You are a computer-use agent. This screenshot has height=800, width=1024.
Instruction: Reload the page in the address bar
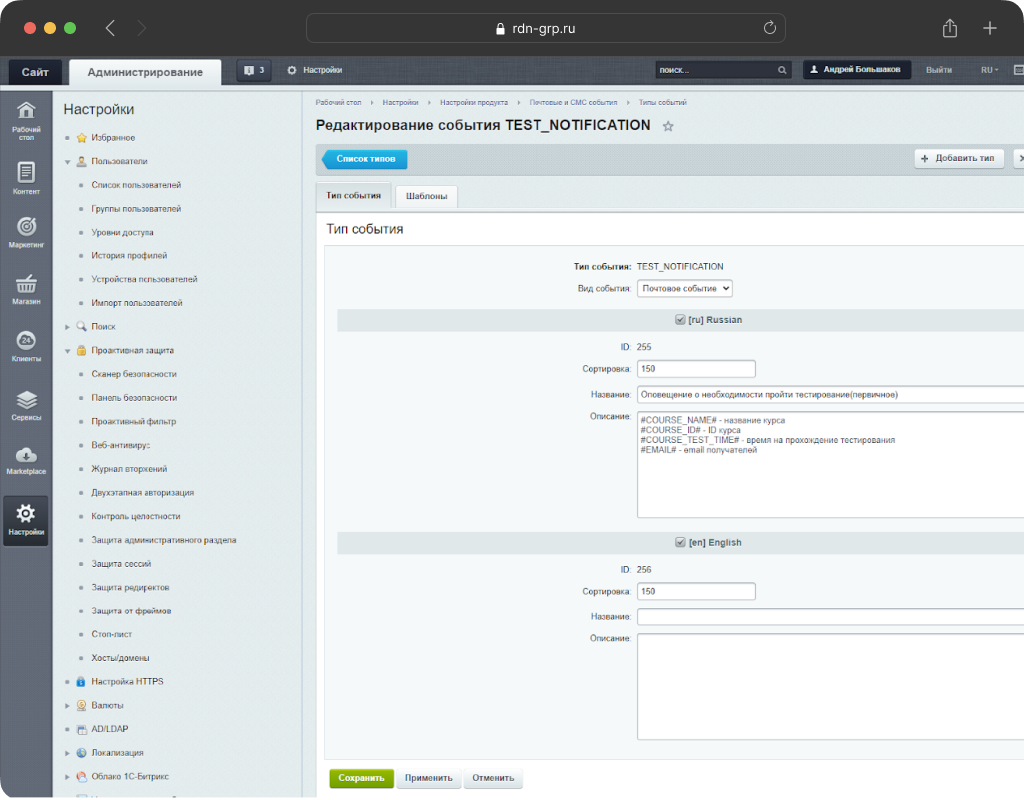pyautogui.click(x=769, y=28)
